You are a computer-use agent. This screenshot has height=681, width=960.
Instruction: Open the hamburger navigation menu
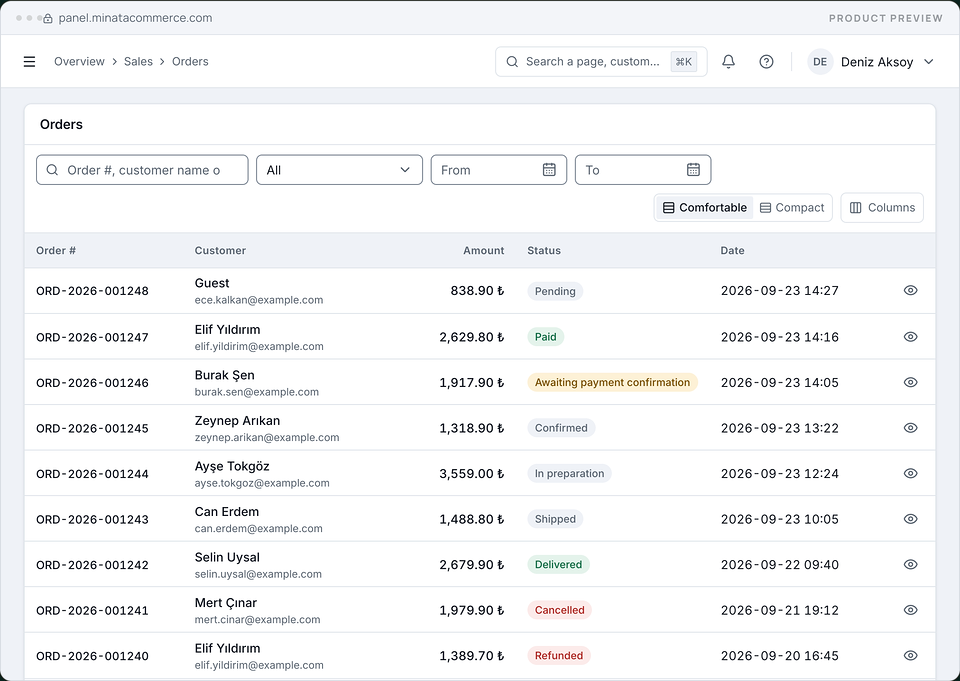click(29, 62)
